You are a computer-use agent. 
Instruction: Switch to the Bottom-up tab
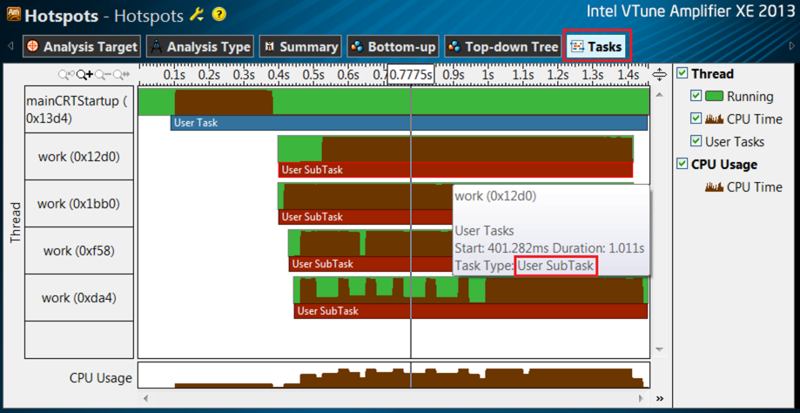[x=393, y=47]
